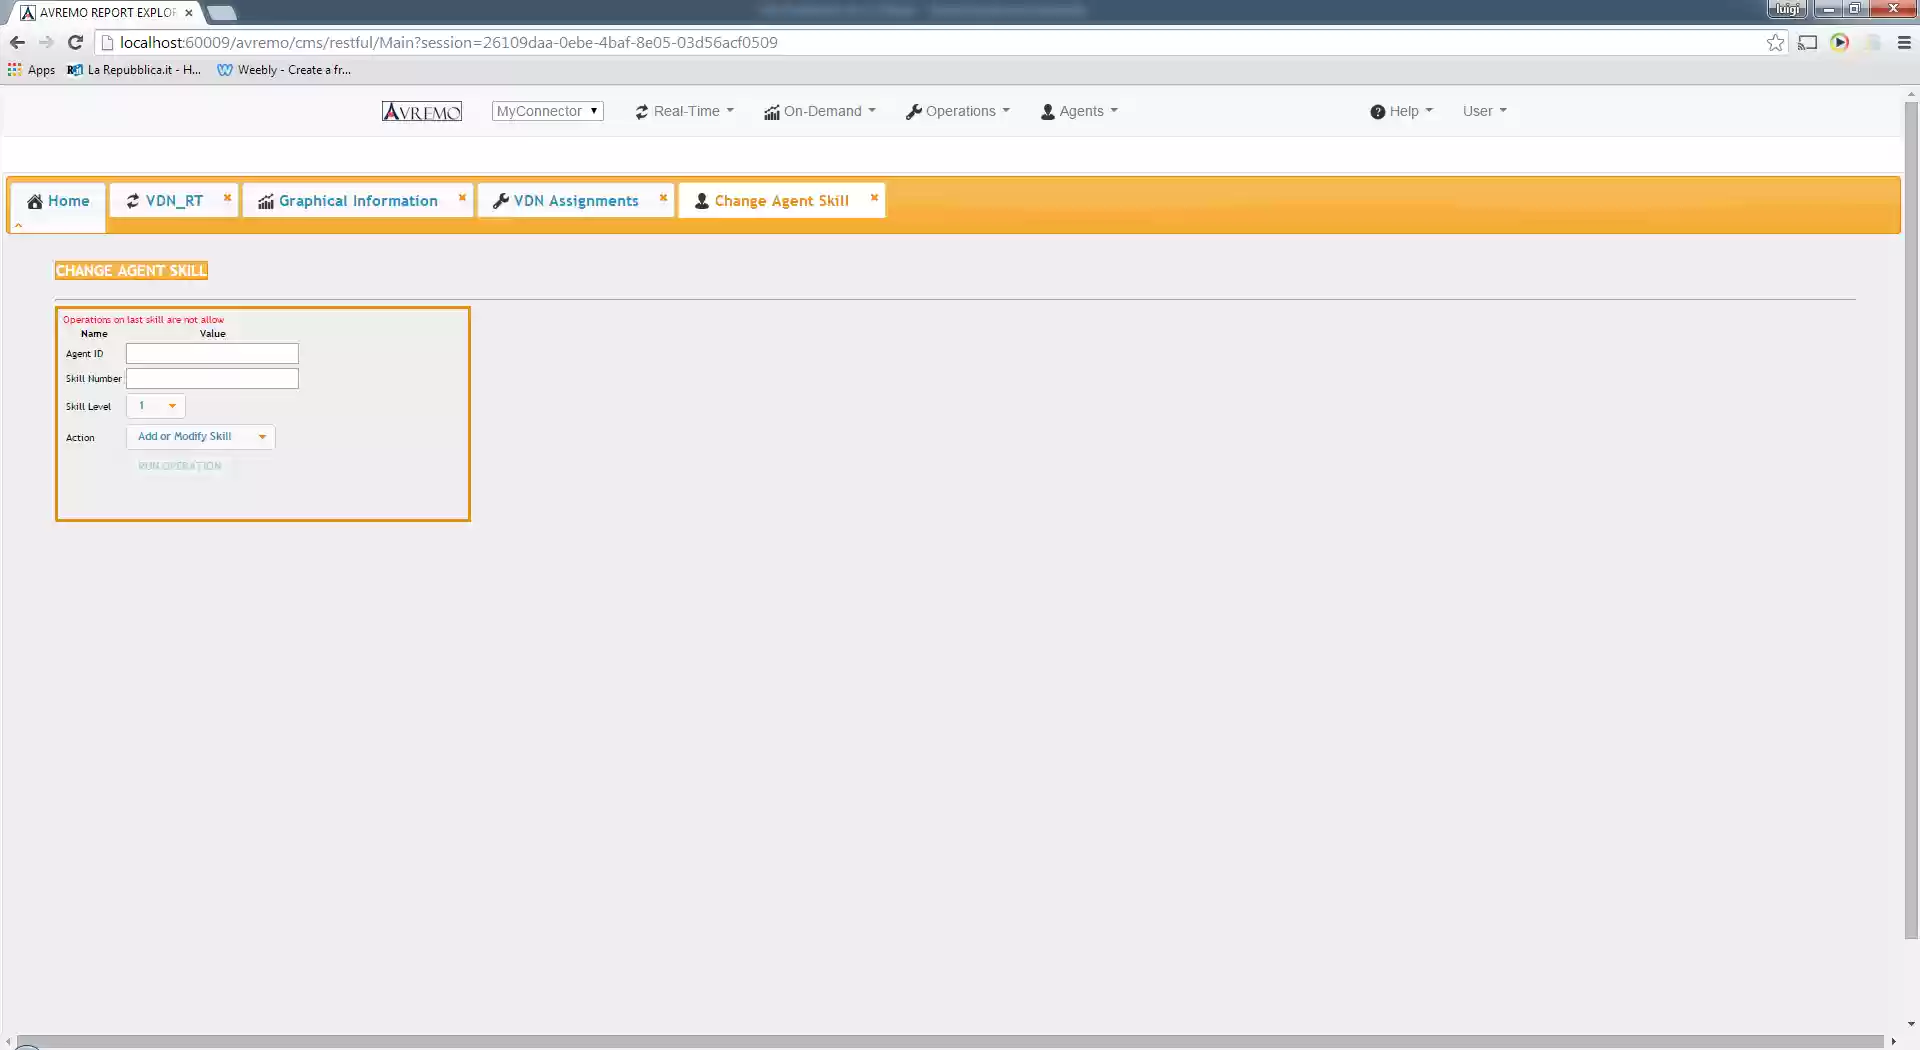Click the On-Demand bar chart icon
1920x1050 pixels.
[x=770, y=111]
